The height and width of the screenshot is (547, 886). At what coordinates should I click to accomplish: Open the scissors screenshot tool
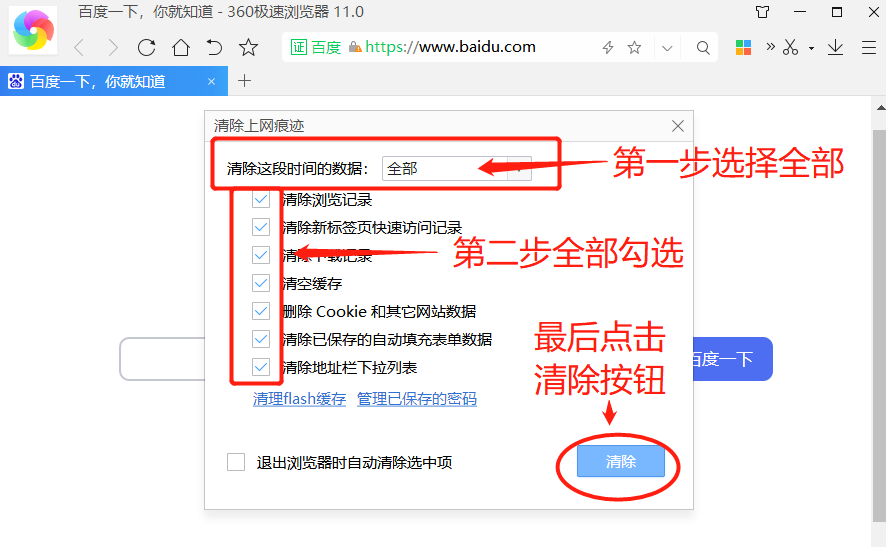coord(790,47)
